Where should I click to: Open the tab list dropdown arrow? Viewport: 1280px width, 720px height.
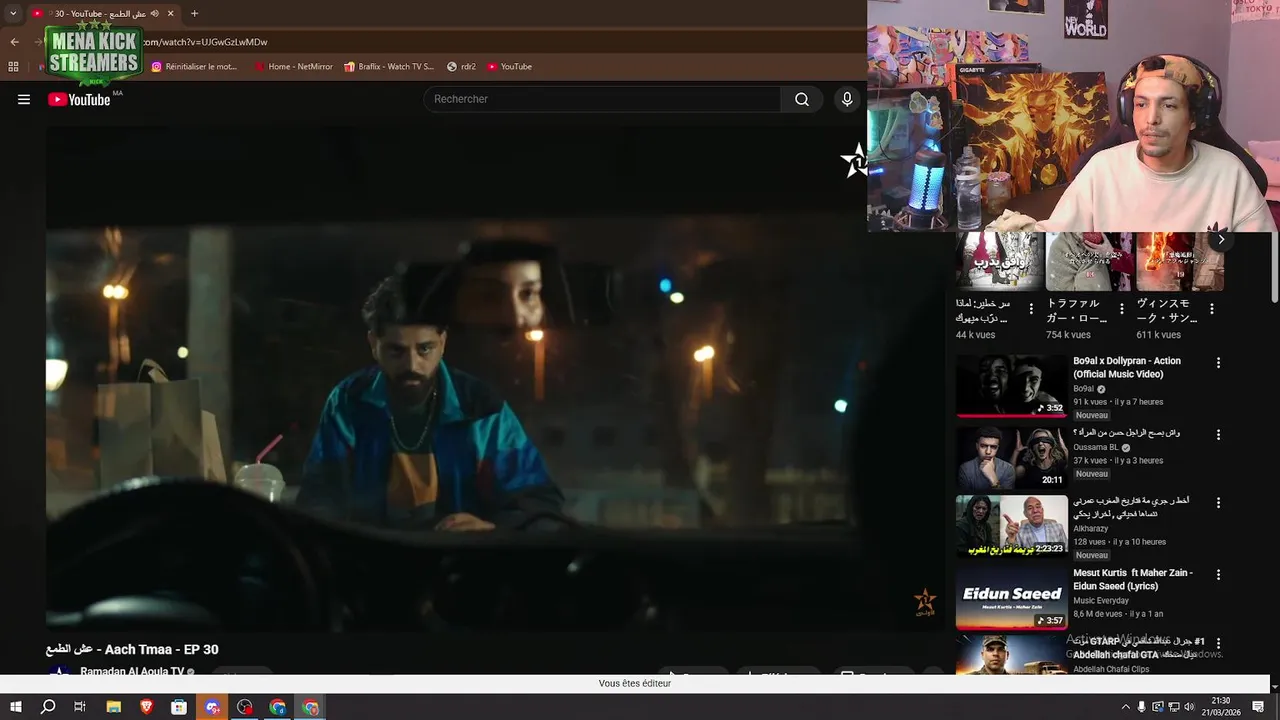pos(13,13)
